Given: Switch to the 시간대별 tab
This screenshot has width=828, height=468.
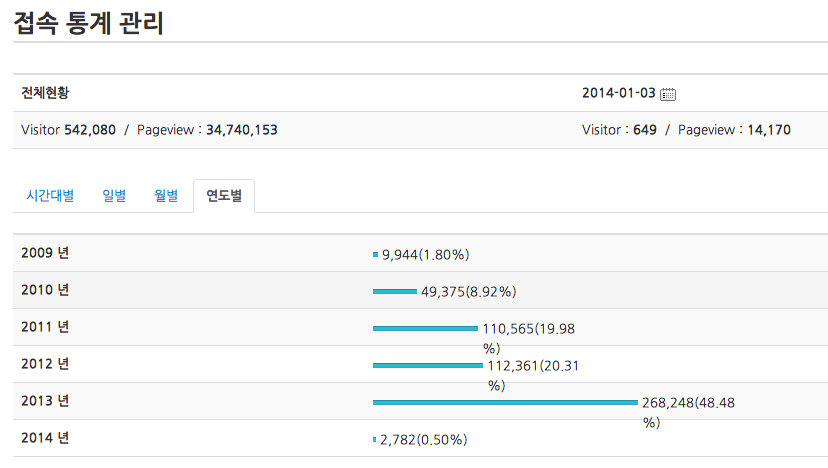Looking at the screenshot, I should click(x=50, y=196).
